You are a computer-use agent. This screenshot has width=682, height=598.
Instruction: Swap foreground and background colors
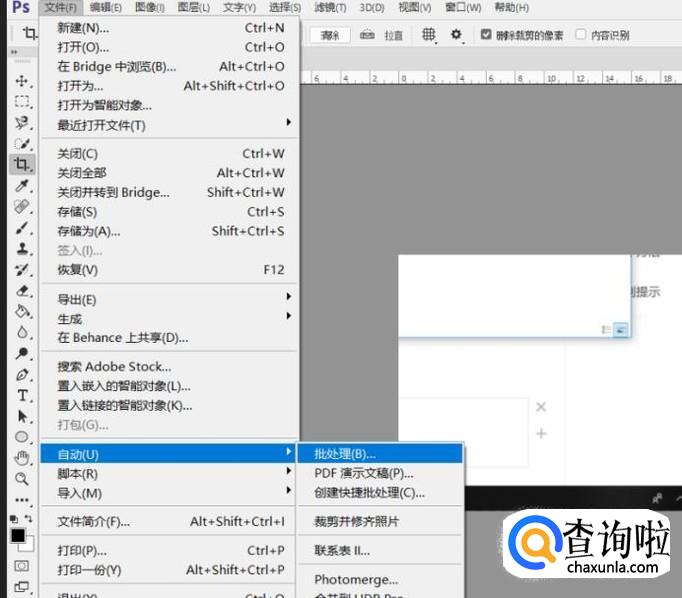click(x=29, y=518)
